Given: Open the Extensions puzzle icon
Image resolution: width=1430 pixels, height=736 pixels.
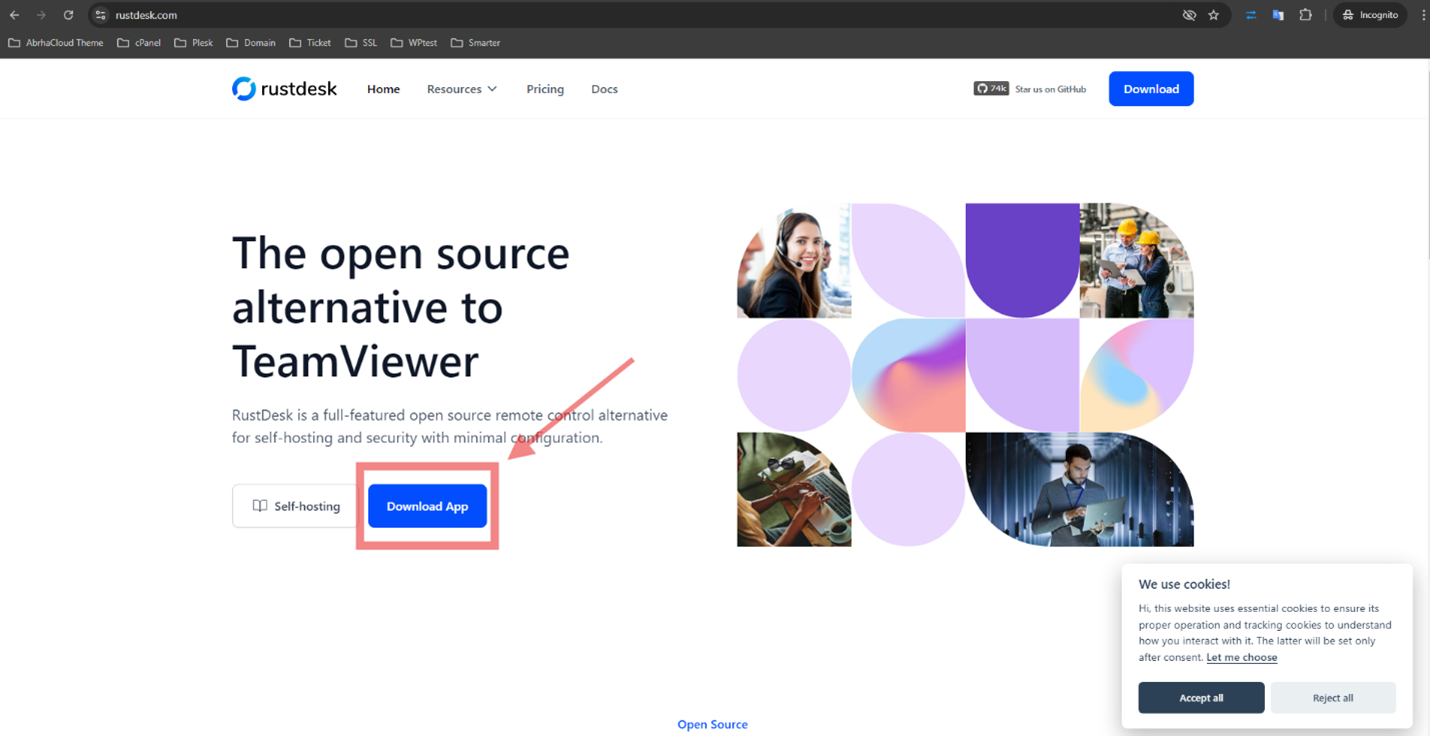Looking at the screenshot, I should pyautogui.click(x=1305, y=15).
